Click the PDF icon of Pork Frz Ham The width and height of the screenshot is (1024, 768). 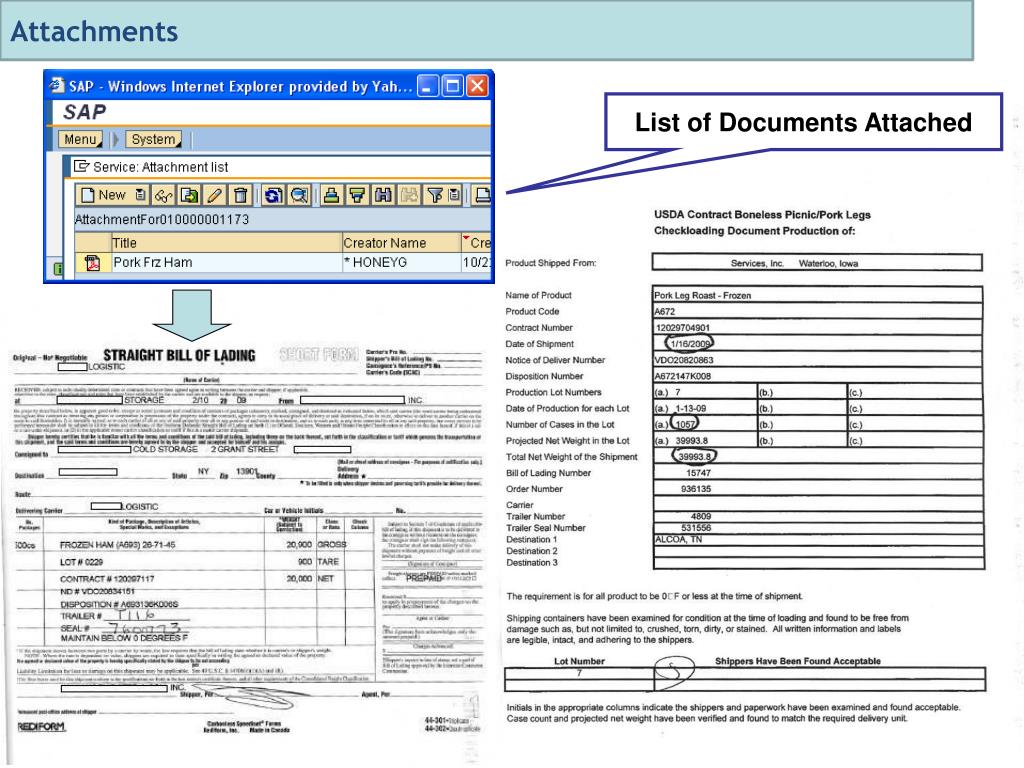[x=93, y=263]
